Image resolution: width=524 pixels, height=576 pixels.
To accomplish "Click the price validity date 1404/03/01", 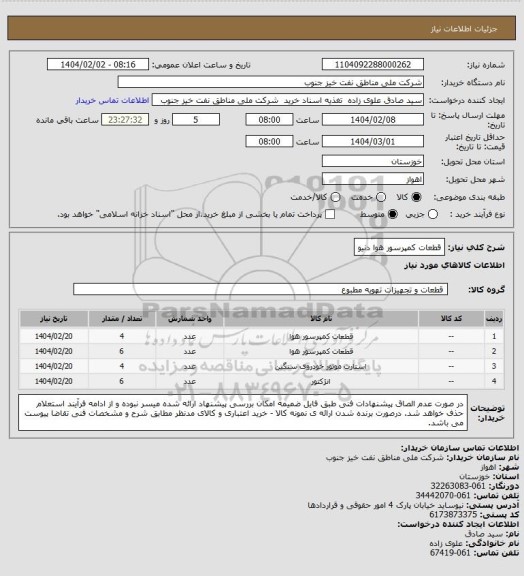I will (x=373, y=141).
